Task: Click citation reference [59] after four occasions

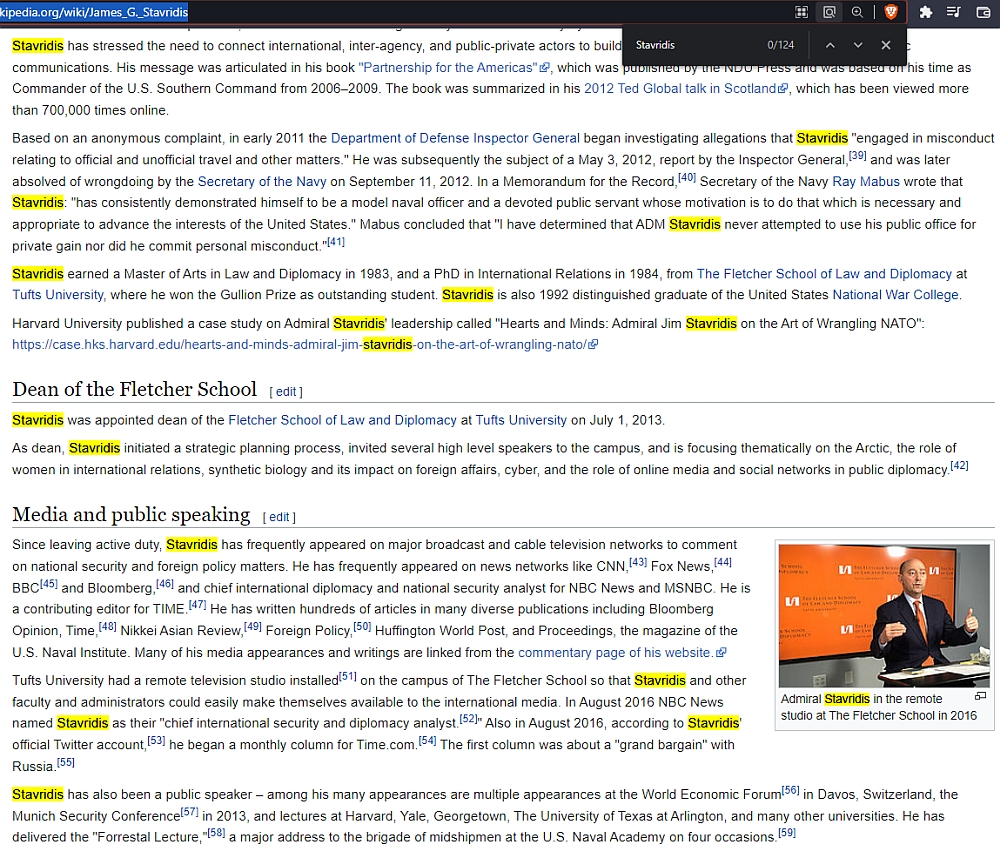Action: [x=787, y=832]
